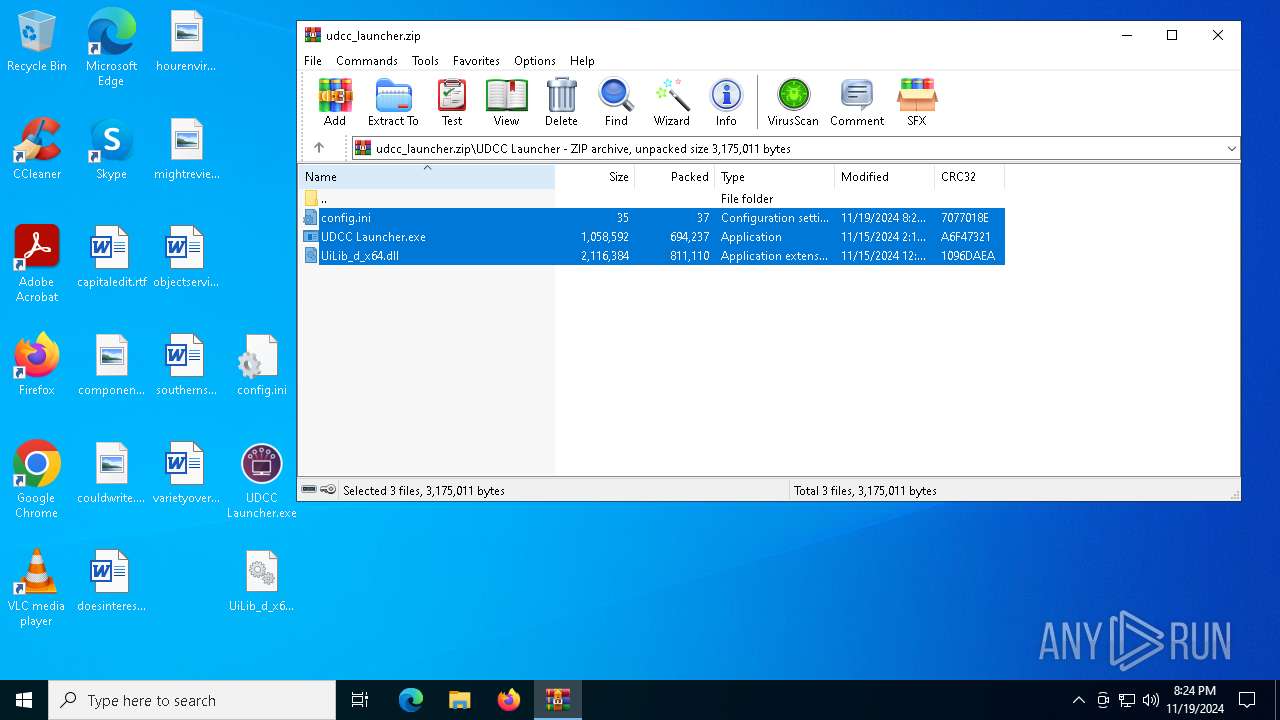This screenshot has height=720, width=1280.
Task: Open the Help menu
Action: point(582,61)
